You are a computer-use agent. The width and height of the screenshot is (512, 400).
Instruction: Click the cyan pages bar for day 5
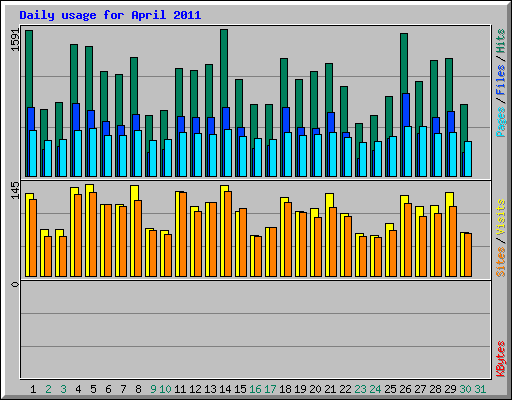(x=93, y=152)
